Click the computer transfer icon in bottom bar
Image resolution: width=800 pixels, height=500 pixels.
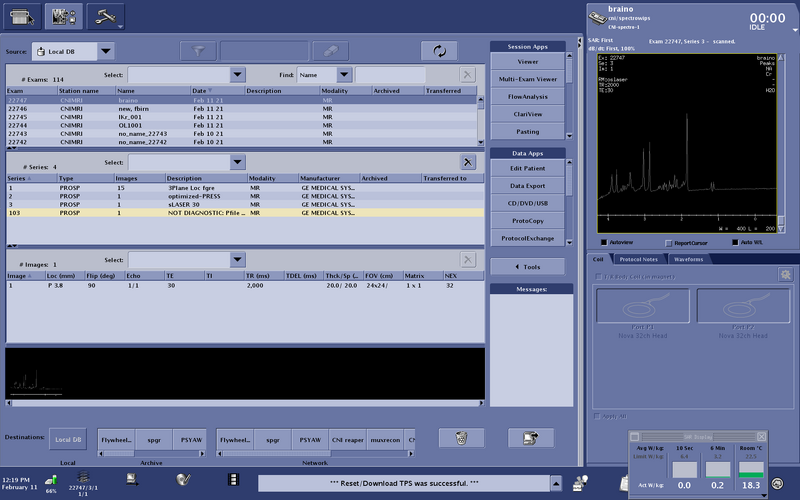point(133,479)
